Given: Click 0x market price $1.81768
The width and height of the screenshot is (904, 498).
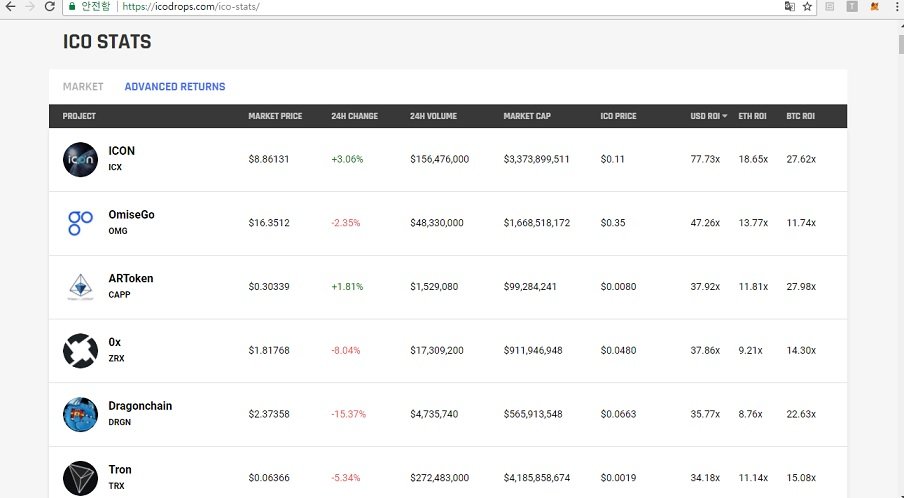Looking at the screenshot, I should [x=269, y=350].
